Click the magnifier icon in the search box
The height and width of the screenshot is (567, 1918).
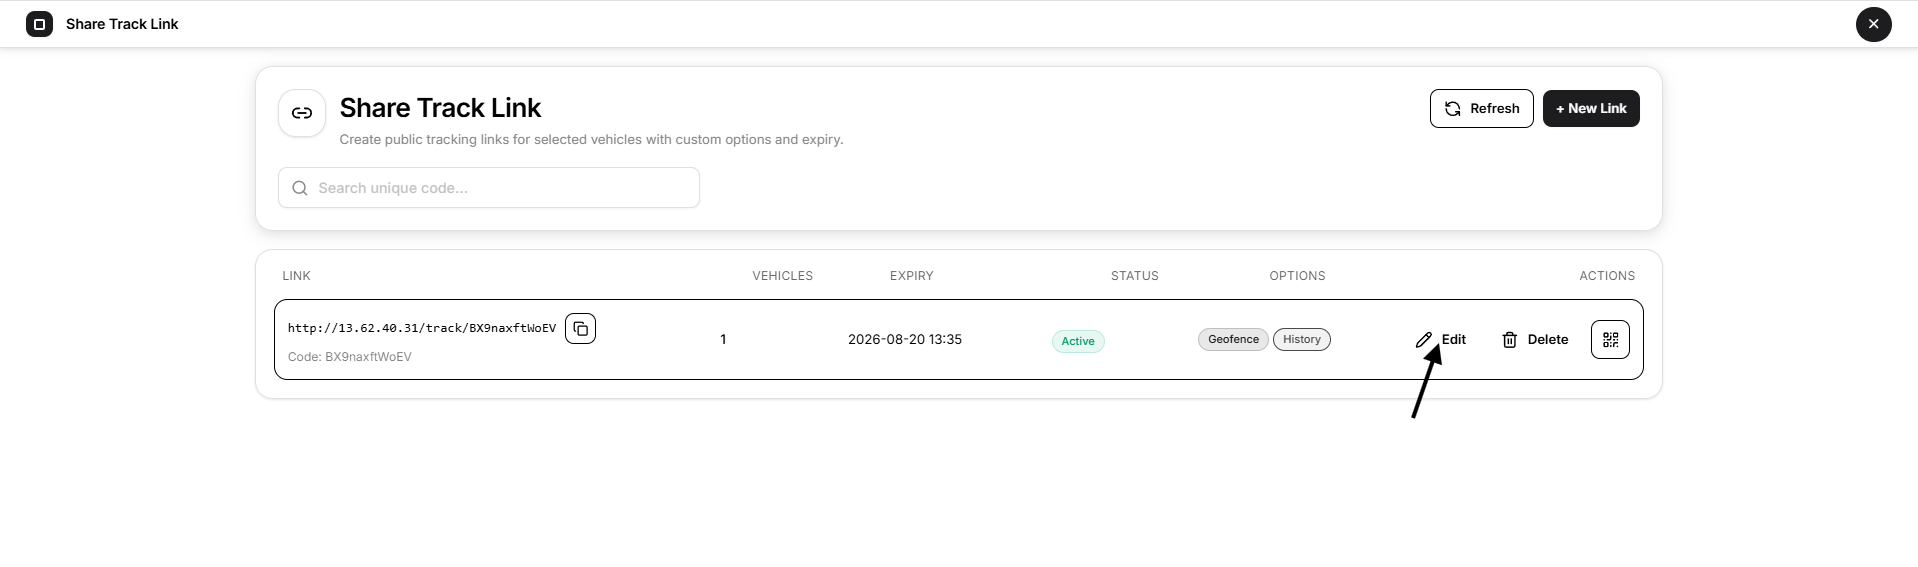click(x=300, y=188)
